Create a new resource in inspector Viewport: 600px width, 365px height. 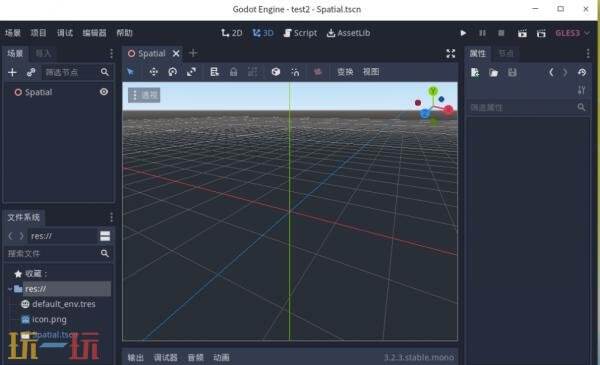475,72
